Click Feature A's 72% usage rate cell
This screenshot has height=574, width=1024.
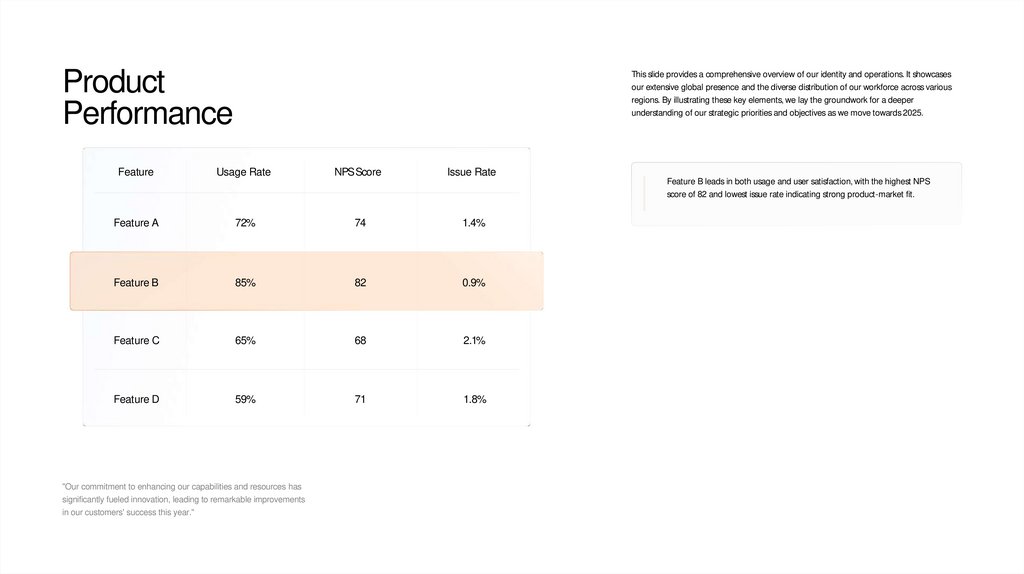[245, 223]
